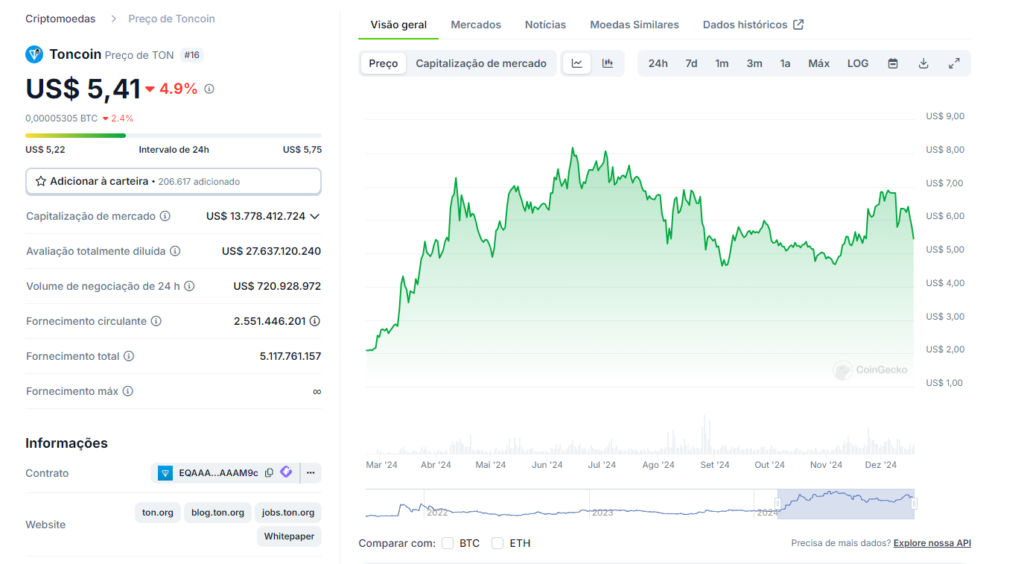Open price change info icon beside 4.9%
This screenshot has height=564, width=1024.
(209, 89)
